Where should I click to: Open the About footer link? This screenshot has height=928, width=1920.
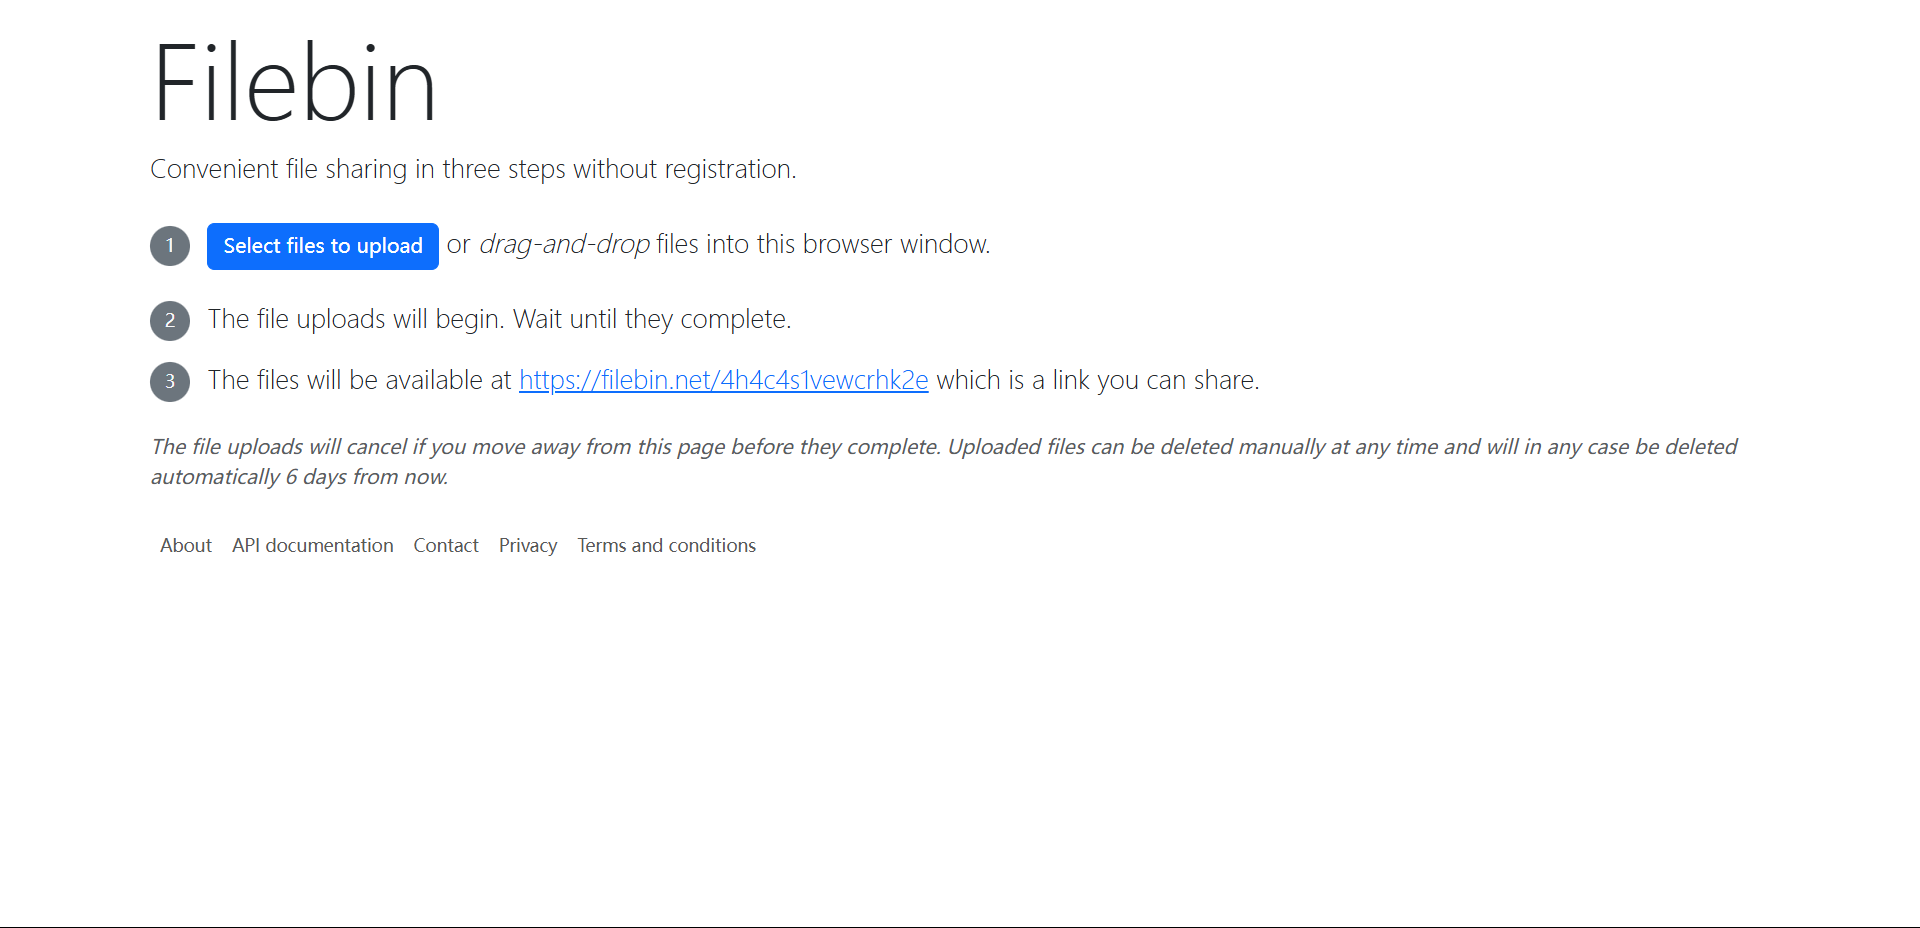[x=186, y=546]
